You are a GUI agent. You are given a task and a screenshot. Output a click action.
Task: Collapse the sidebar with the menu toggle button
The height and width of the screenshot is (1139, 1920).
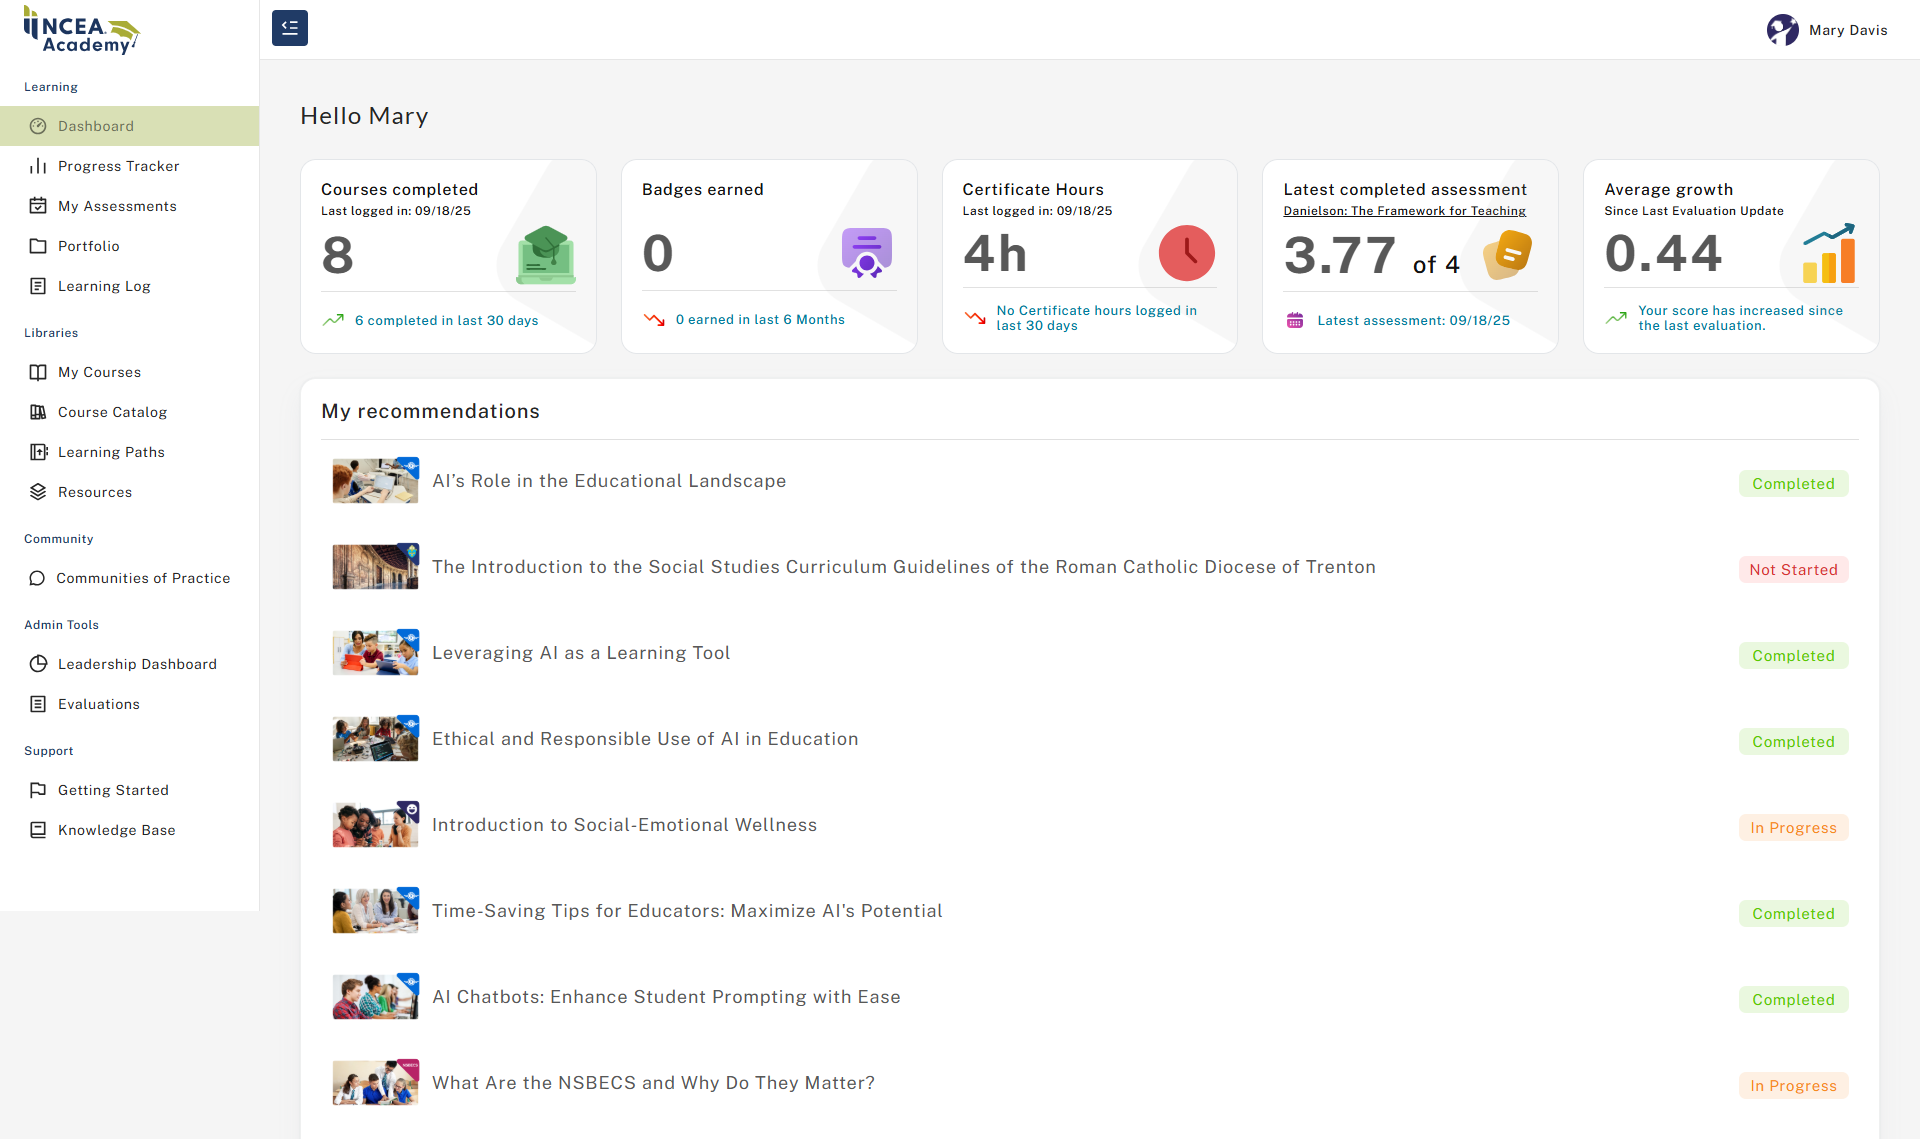(x=290, y=28)
